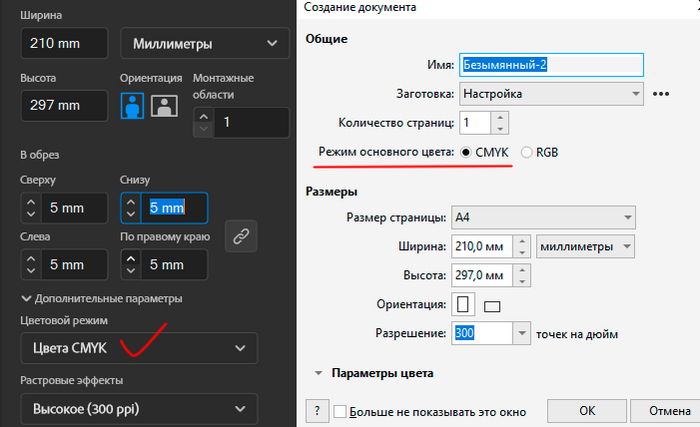
Task: Open the Размер страницы A4 dropdown
Action: point(543,217)
